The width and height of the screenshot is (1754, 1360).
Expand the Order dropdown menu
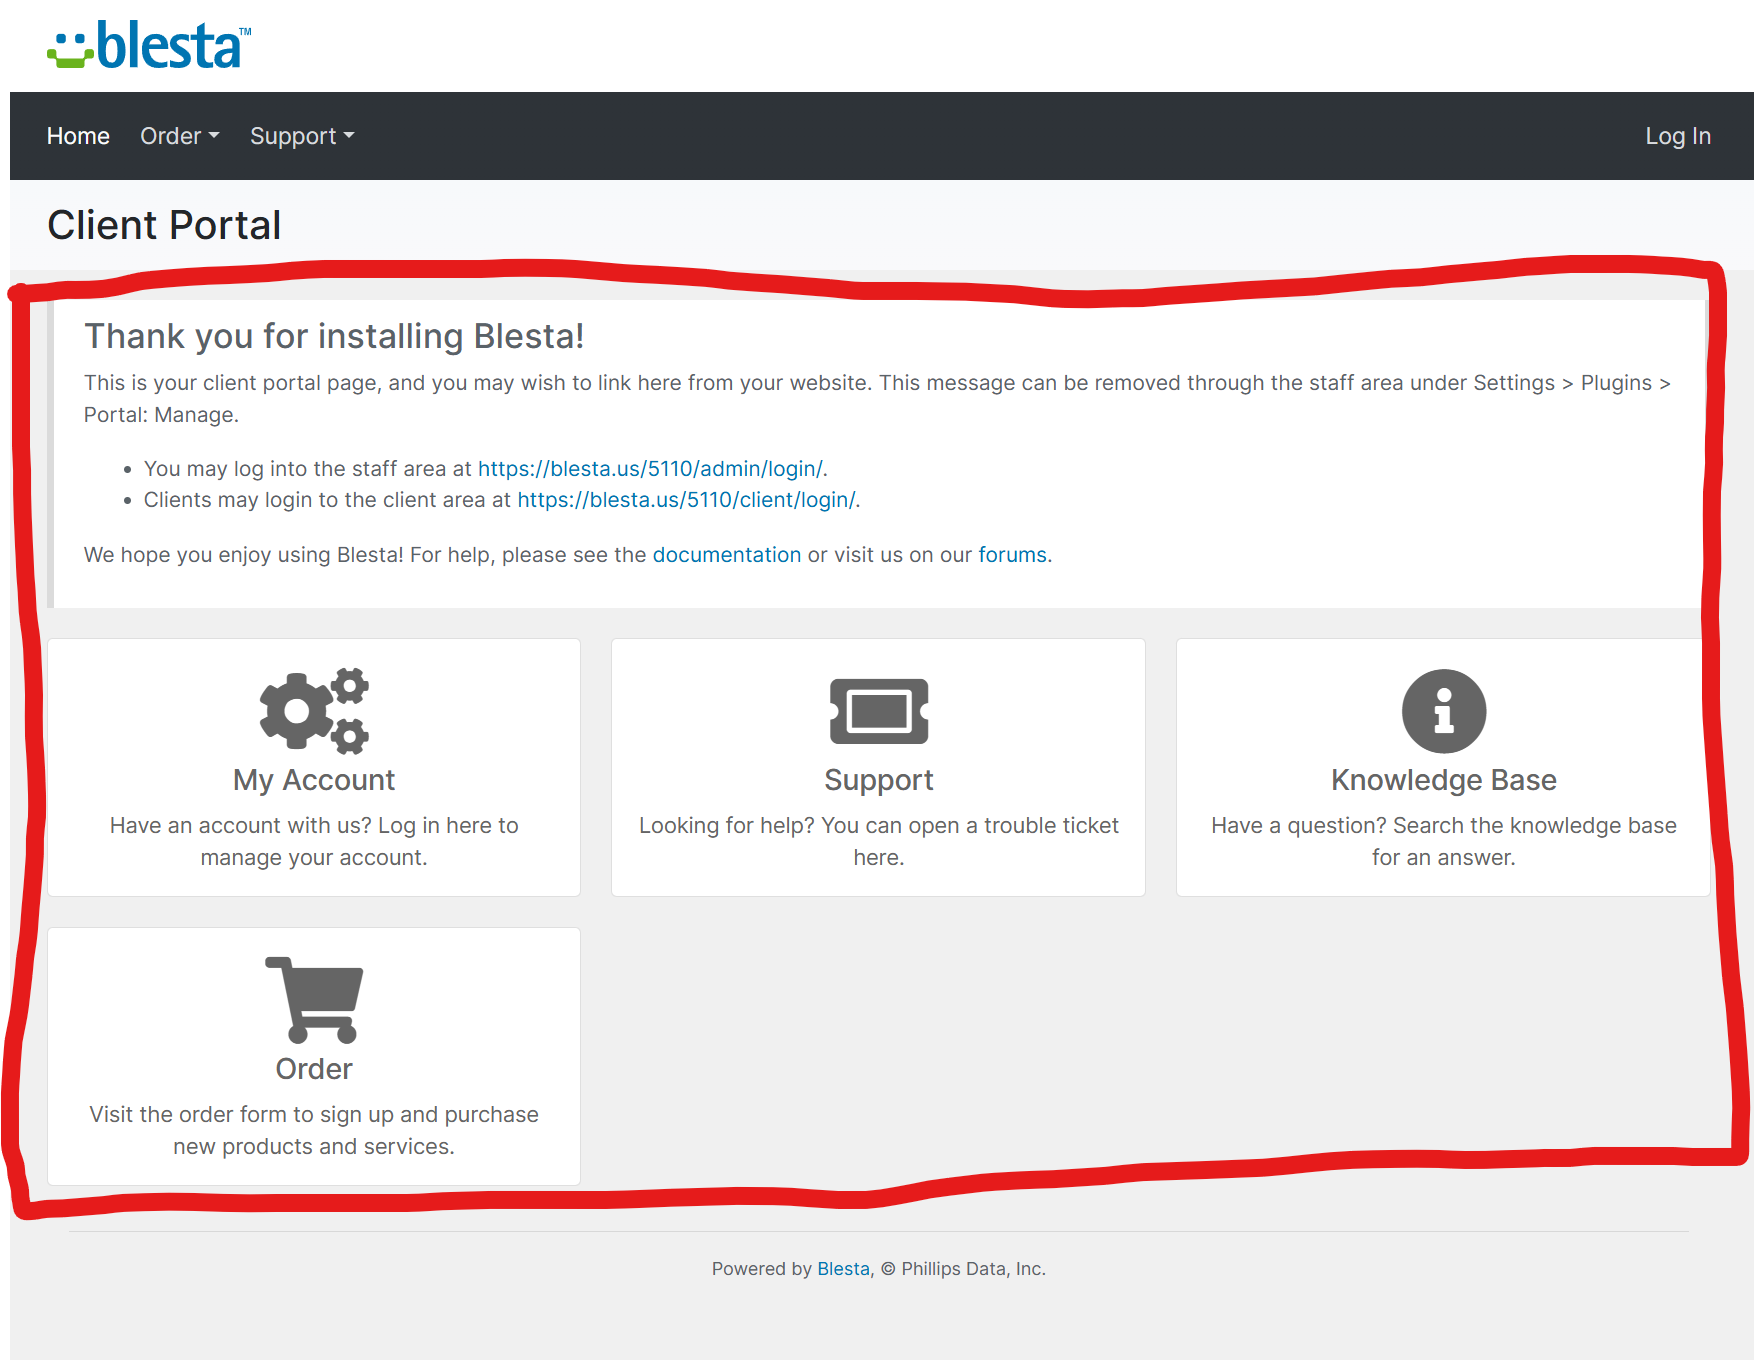click(x=180, y=136)
